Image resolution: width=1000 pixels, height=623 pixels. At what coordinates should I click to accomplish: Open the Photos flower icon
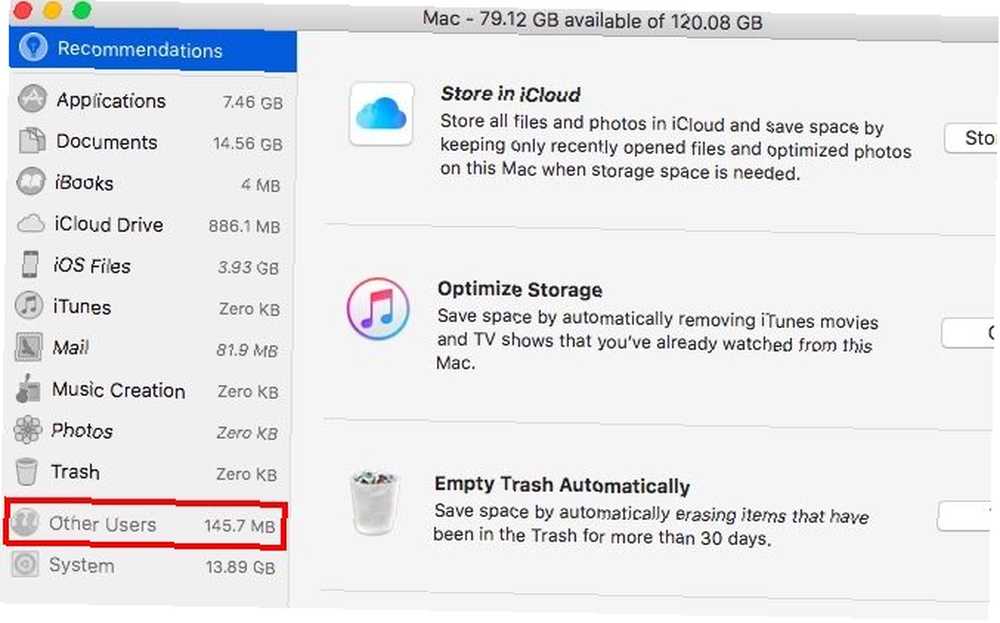click(27, 430)
